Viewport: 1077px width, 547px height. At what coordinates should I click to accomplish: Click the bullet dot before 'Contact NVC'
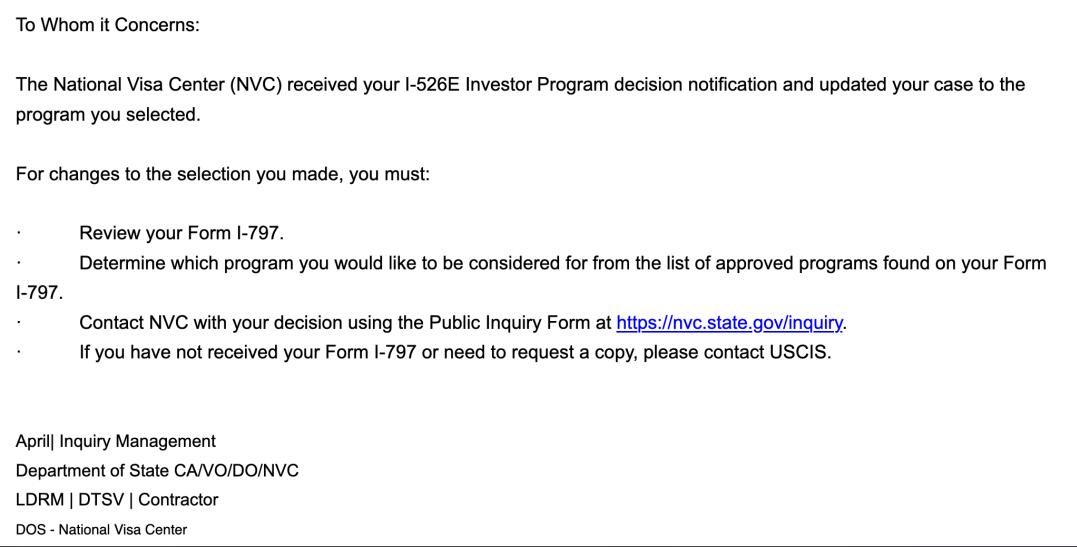(x=19, y=323)
